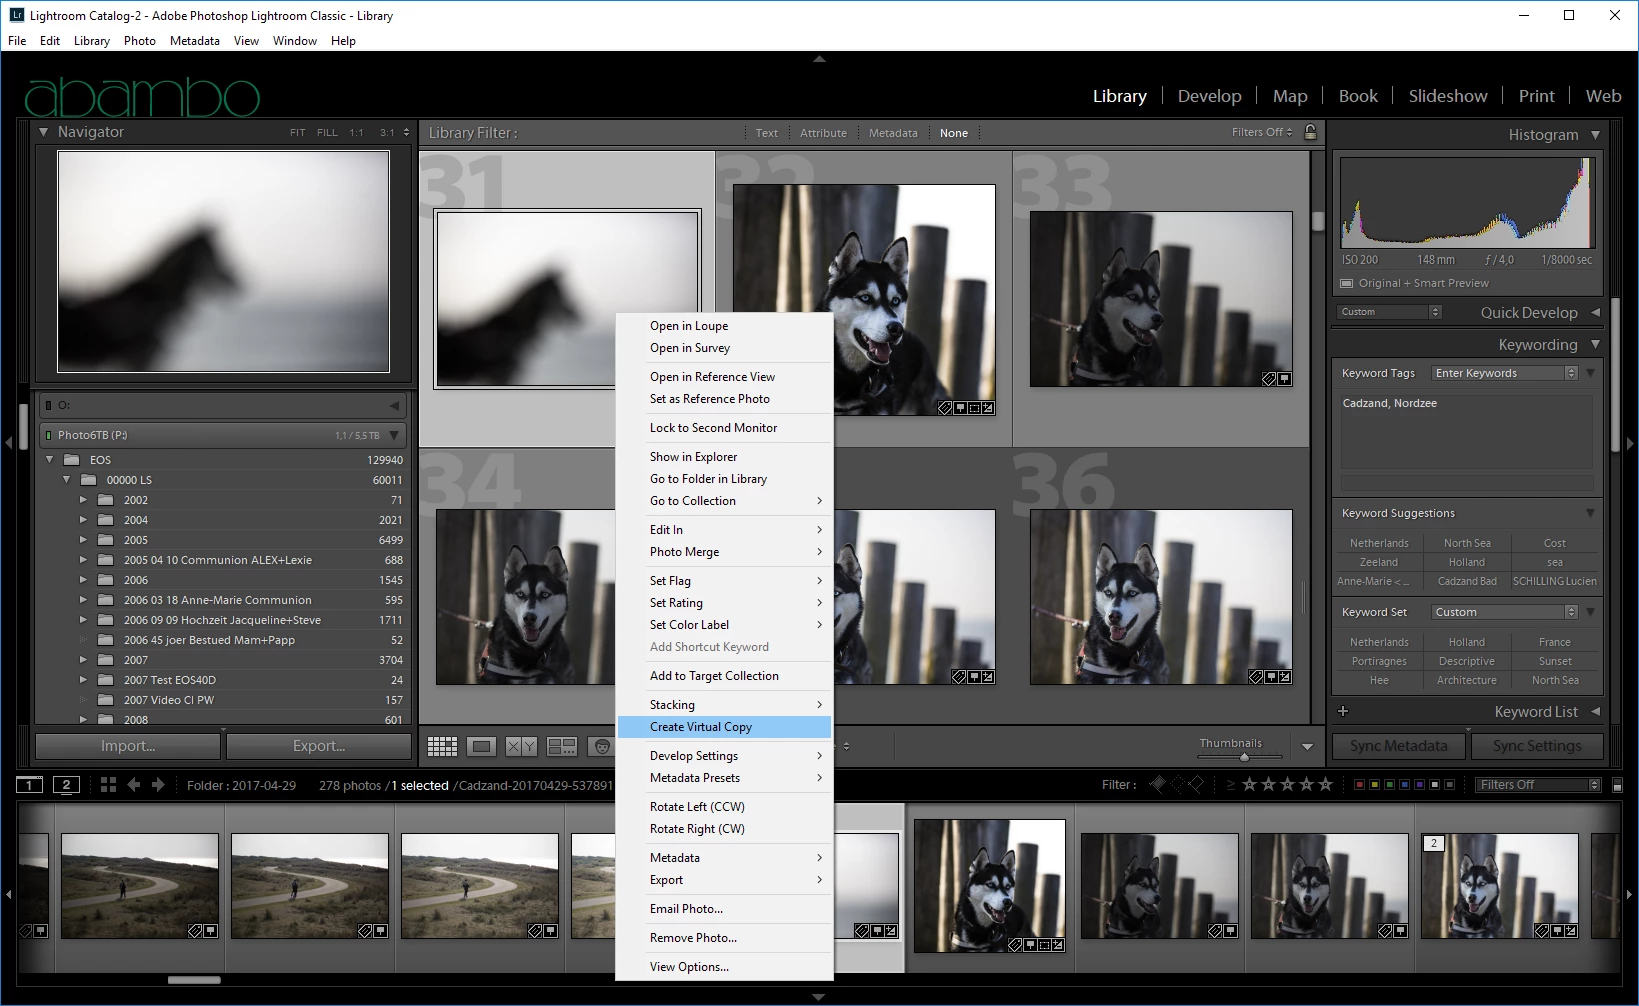Viewport: 1639px width, 1006px height.
Task: Open Compare (XY) view
Action: pyautogui.click(x=522, y=746)
